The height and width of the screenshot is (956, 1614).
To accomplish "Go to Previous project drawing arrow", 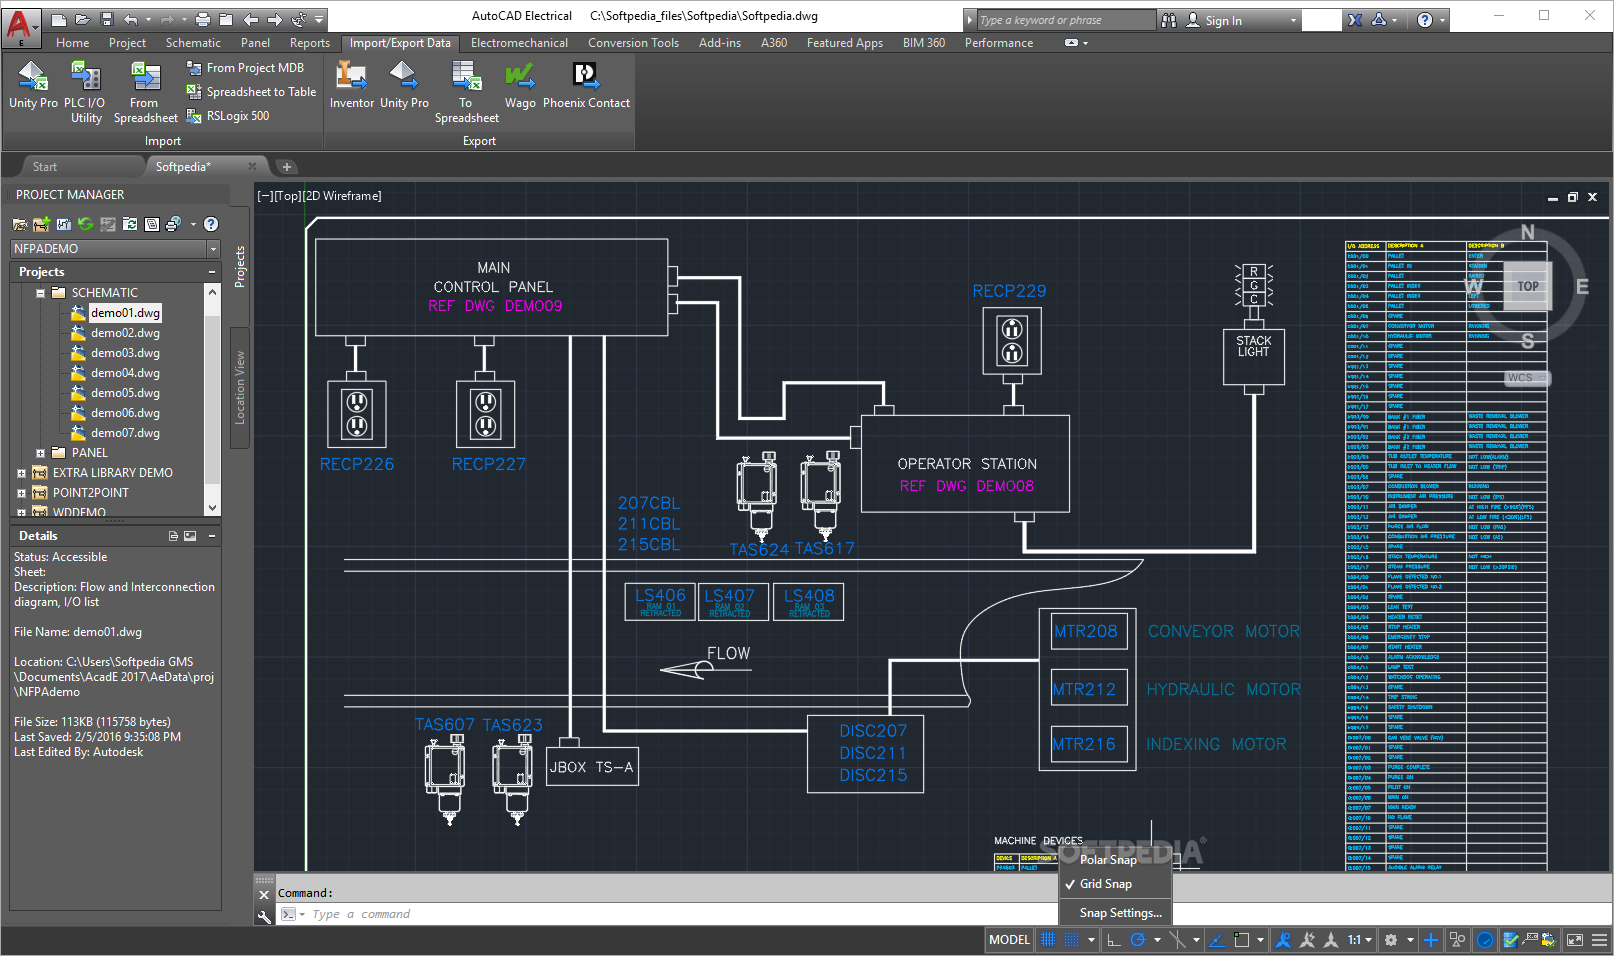I will click(x=251, y=19).
